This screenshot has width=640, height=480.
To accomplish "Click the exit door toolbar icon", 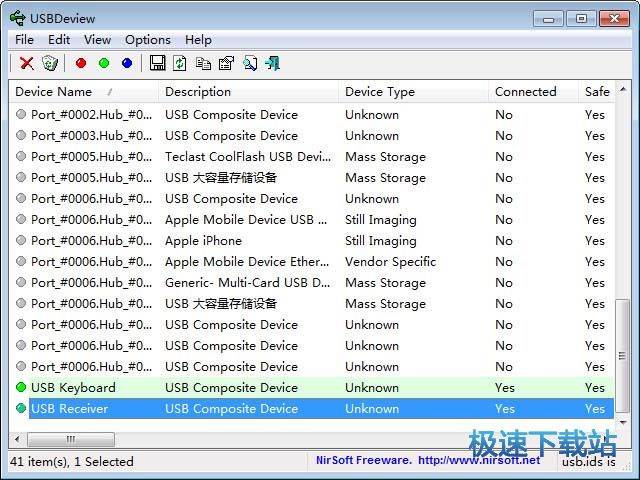I will tap(272, 63).
